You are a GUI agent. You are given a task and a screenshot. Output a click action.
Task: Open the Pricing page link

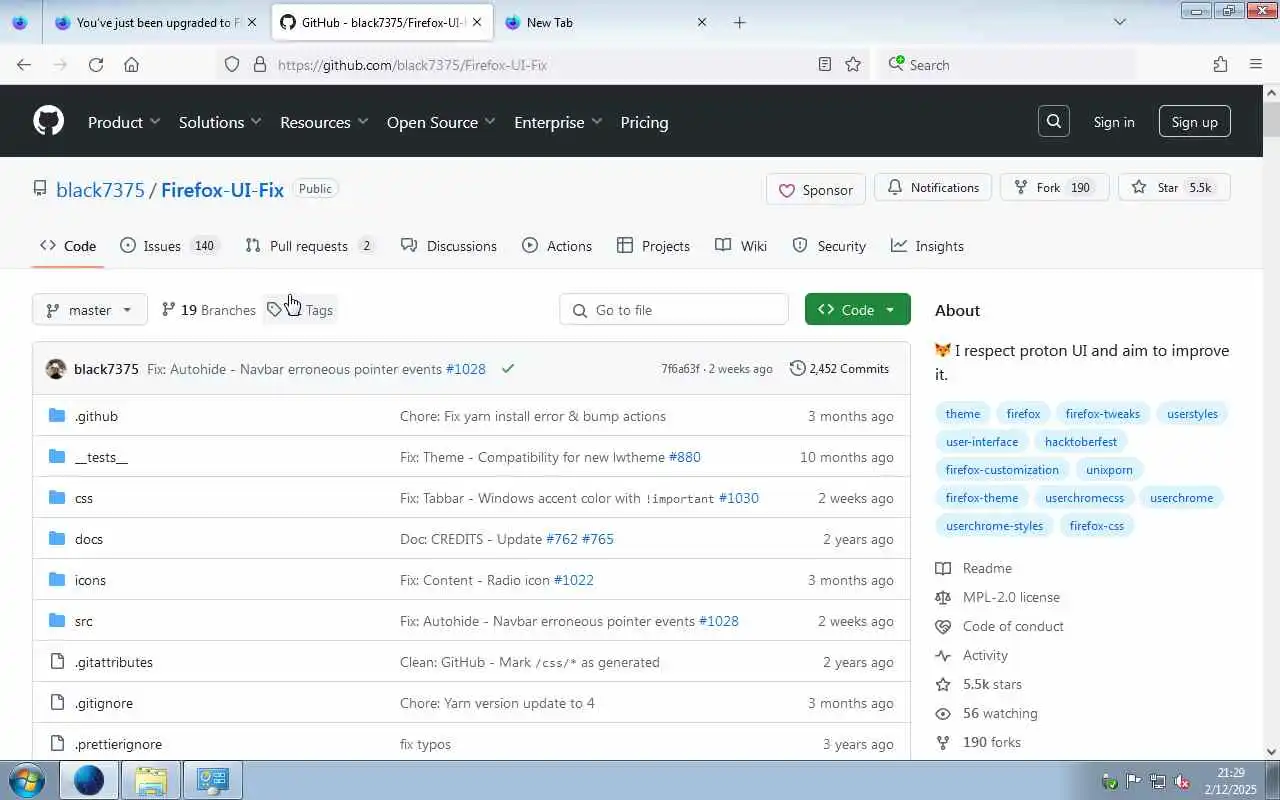pyautogui.click(x=644, y=122)
